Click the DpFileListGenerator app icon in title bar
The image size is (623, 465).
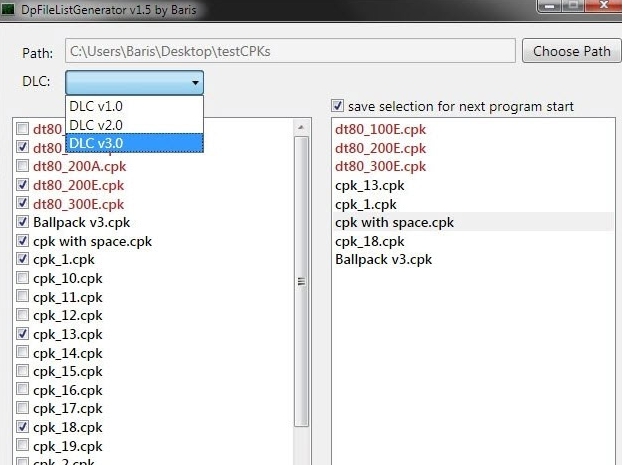[x=8, y=9]
